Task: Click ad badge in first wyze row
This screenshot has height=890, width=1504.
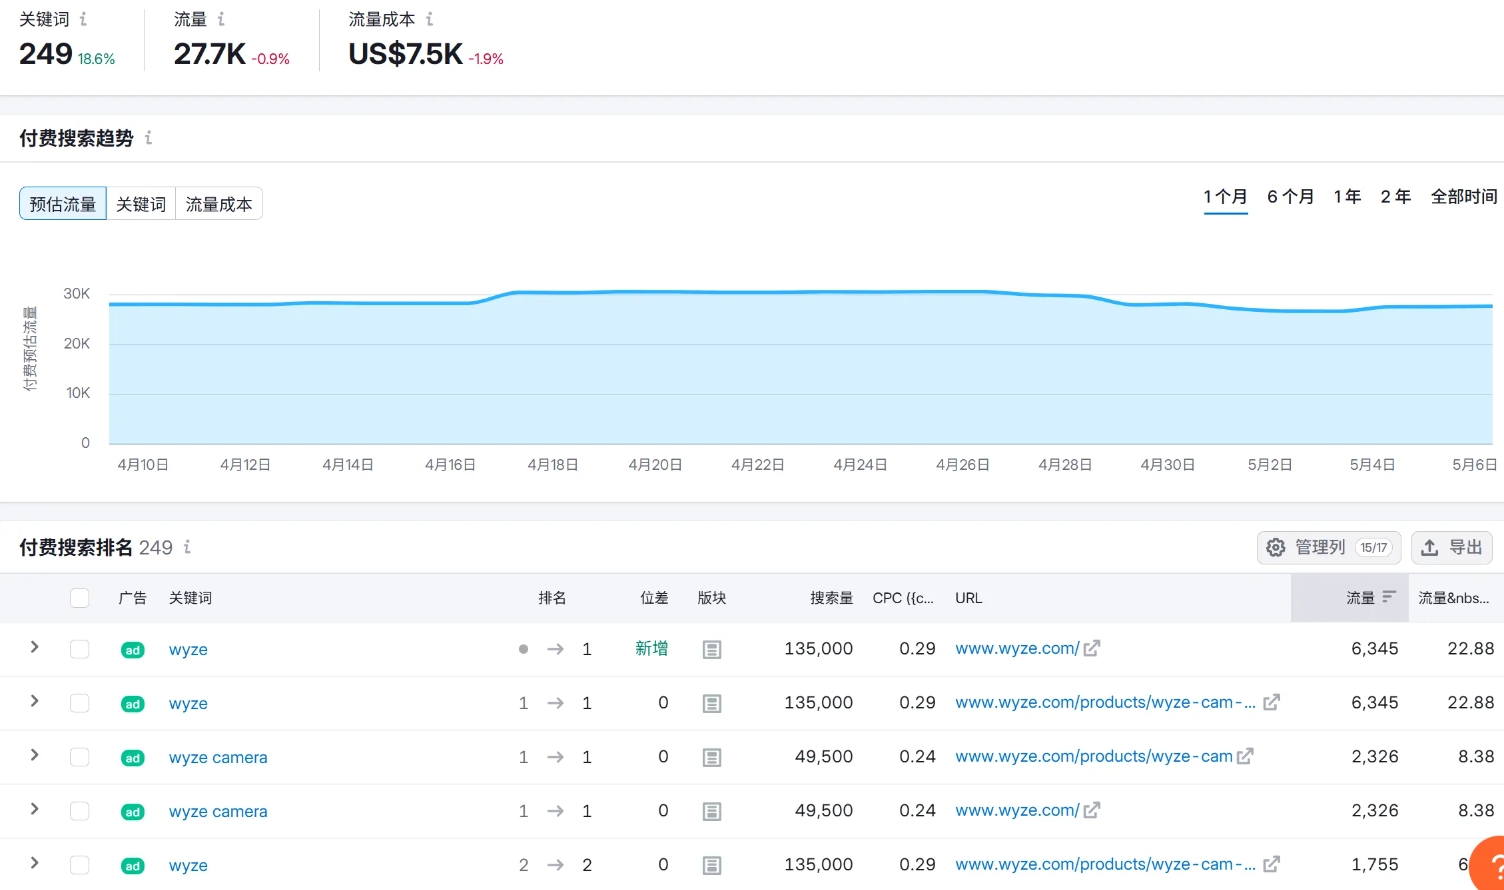Action: pos(132,650)
